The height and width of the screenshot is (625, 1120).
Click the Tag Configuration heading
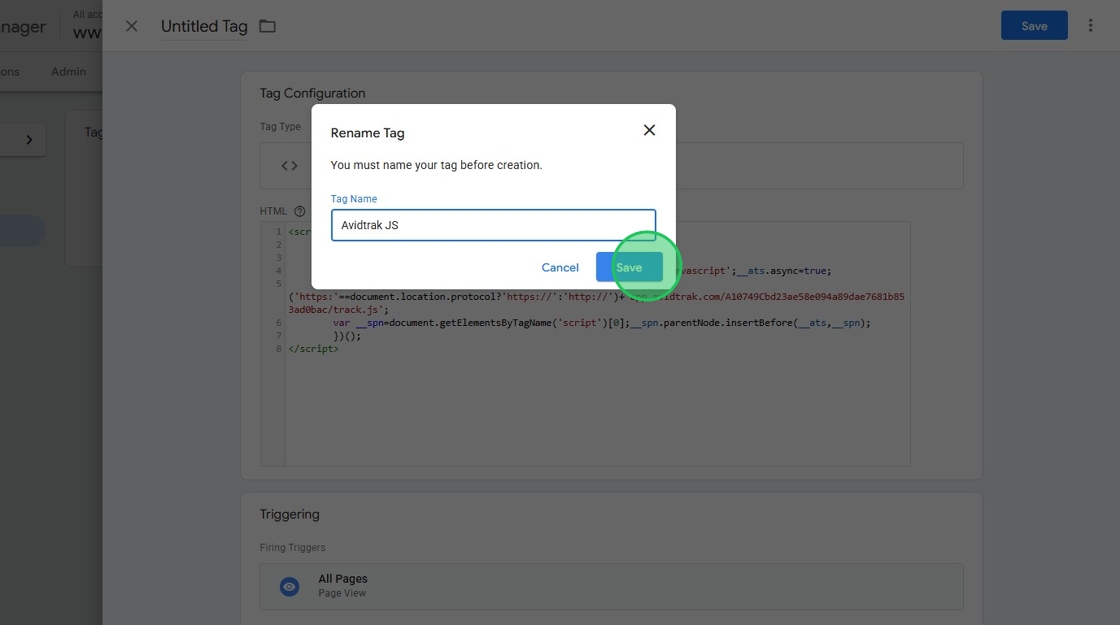coord(312,93)
